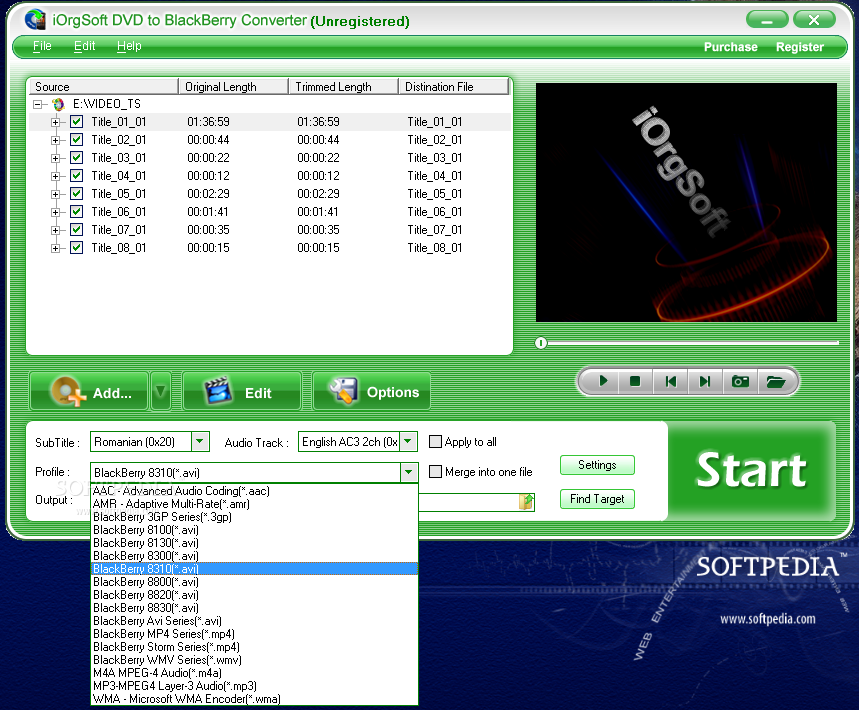Deselect Title_06_01 checkbox
The width and height of the screenshot is (859, 710).
pyautogui.click(x=77, y=211)
